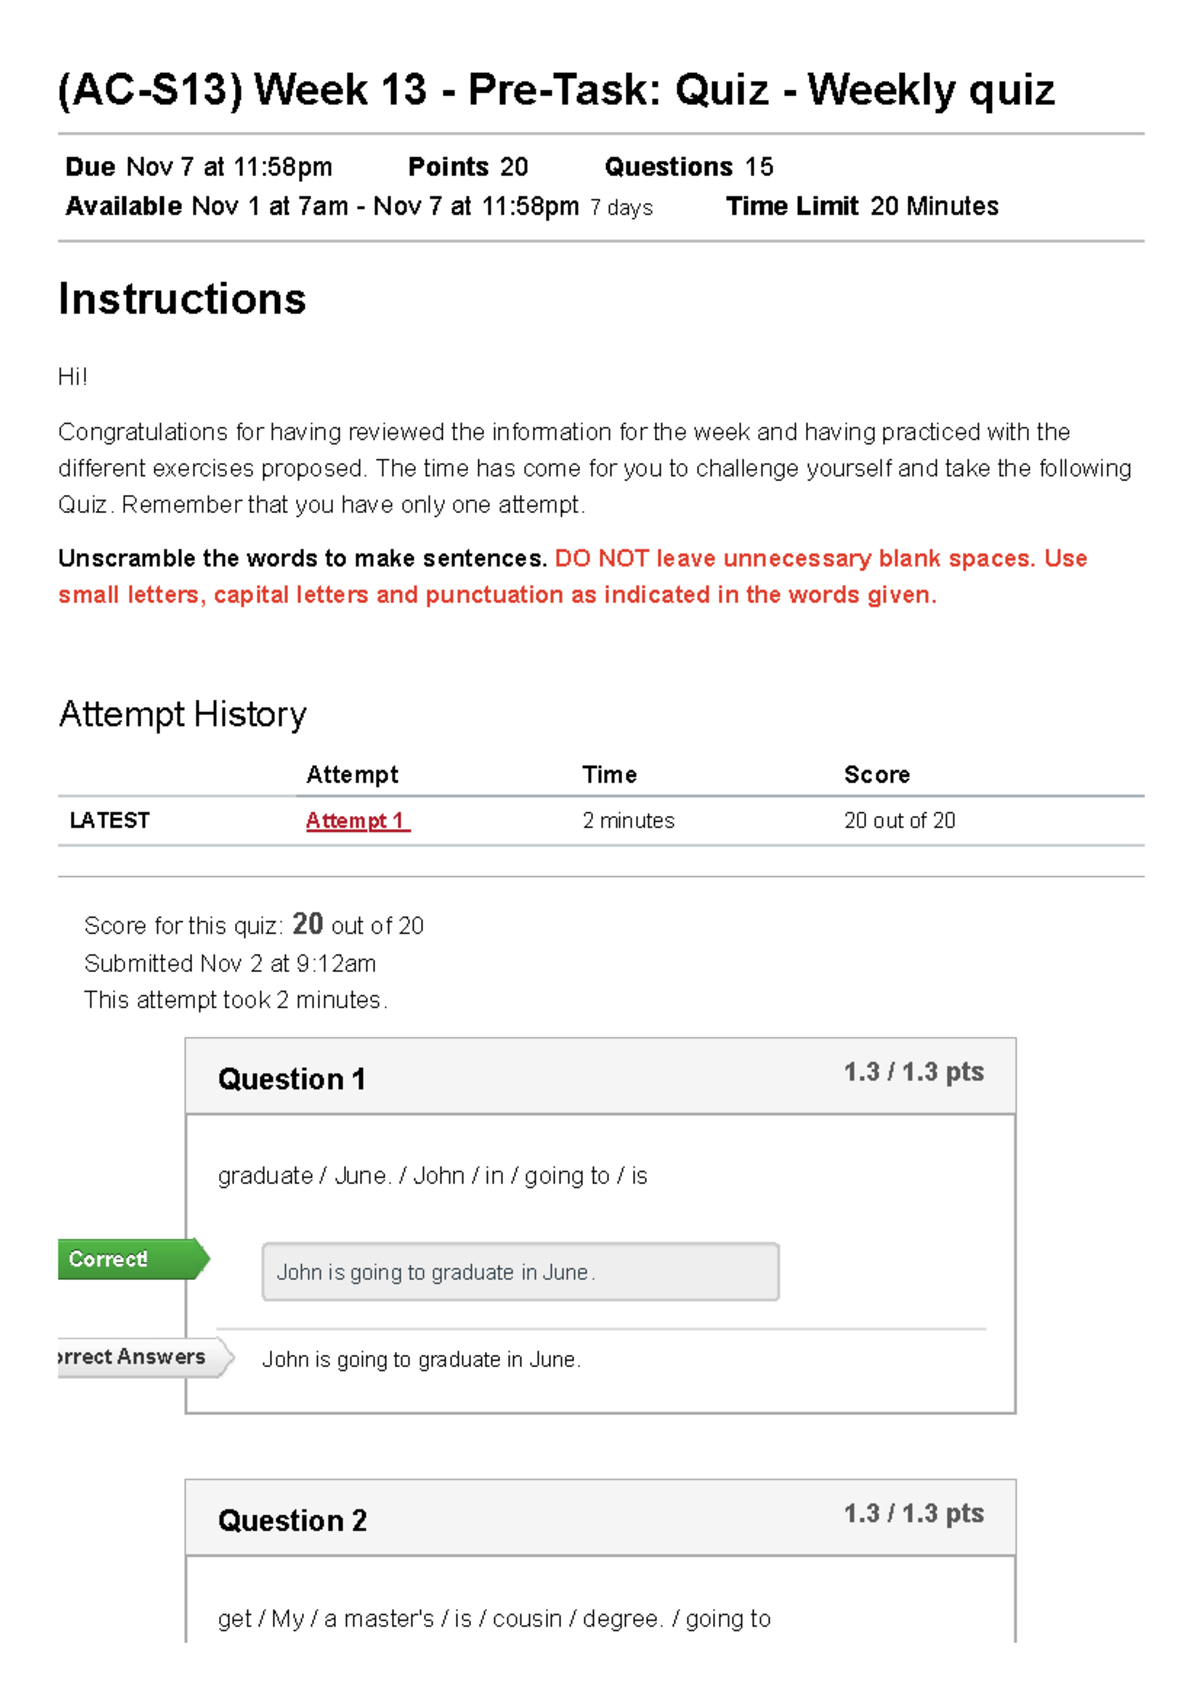The width and height of the screenshot is (1200, 1698).
Task: Click the quiz title heading
Action: pyautogui.click(x=556, y=90)
